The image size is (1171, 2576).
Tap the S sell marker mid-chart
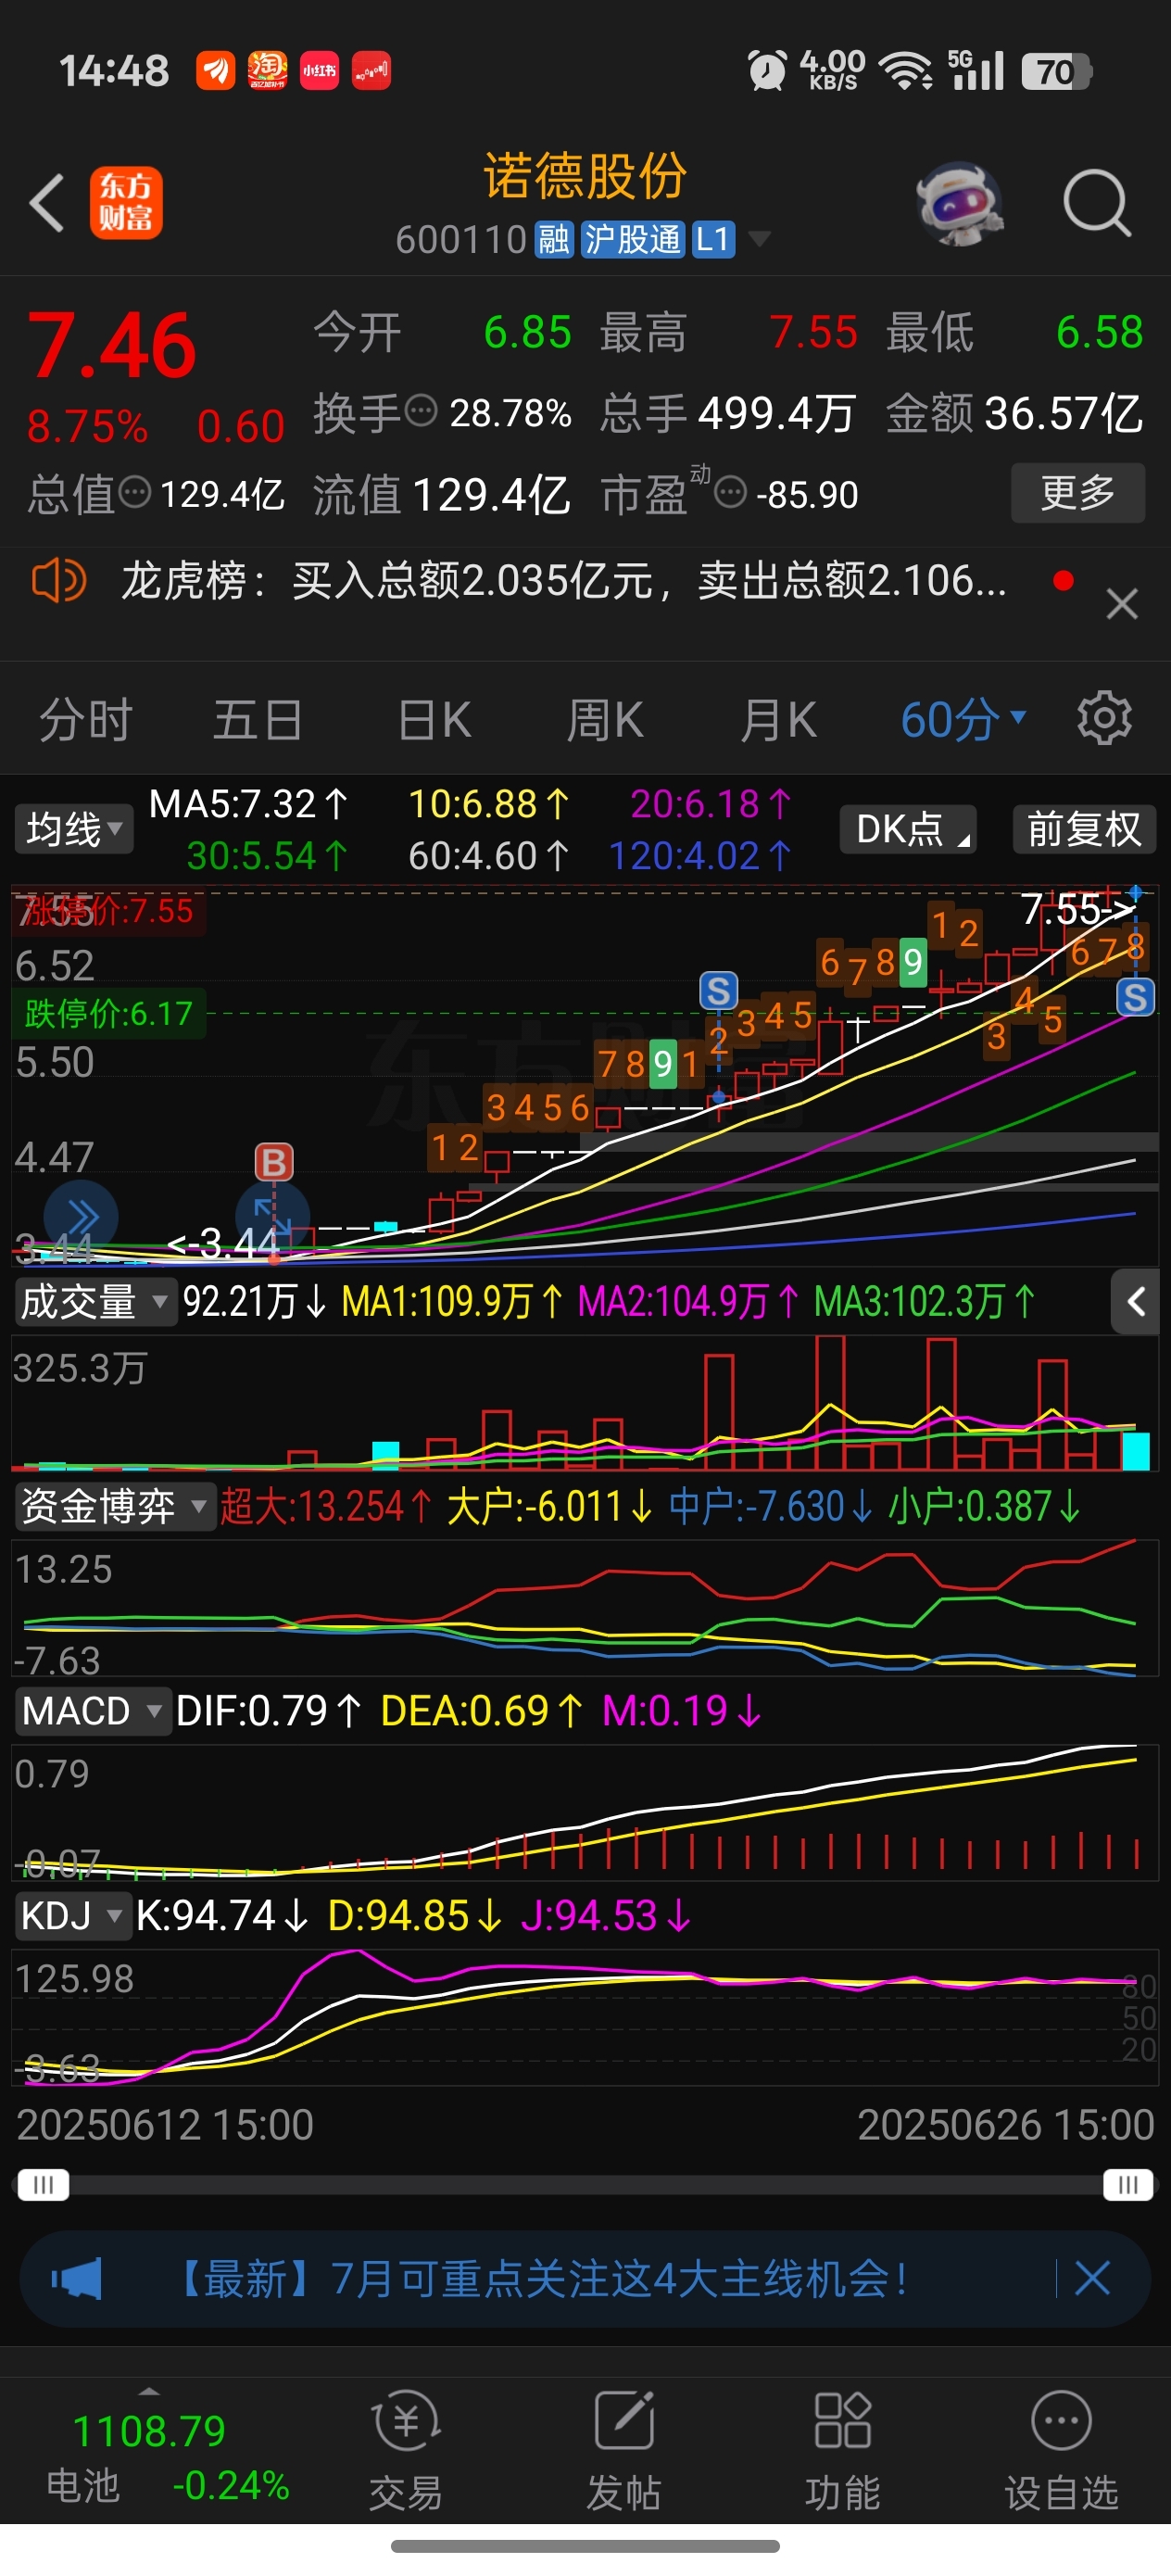click(718, 991)
